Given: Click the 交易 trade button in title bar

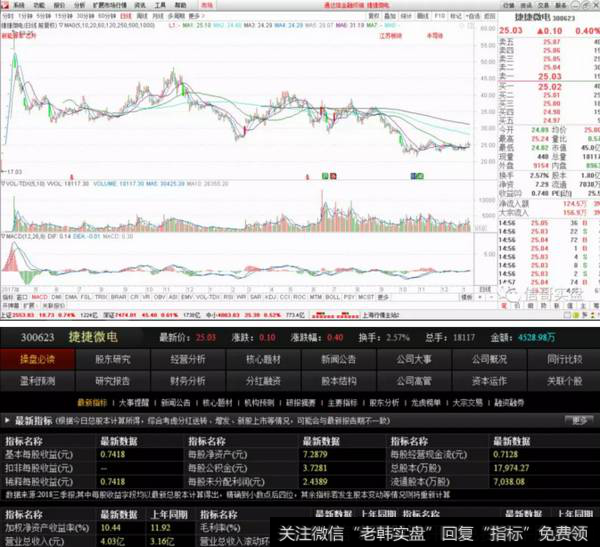Looking at the screenshot, I should [x=544, y=5].
